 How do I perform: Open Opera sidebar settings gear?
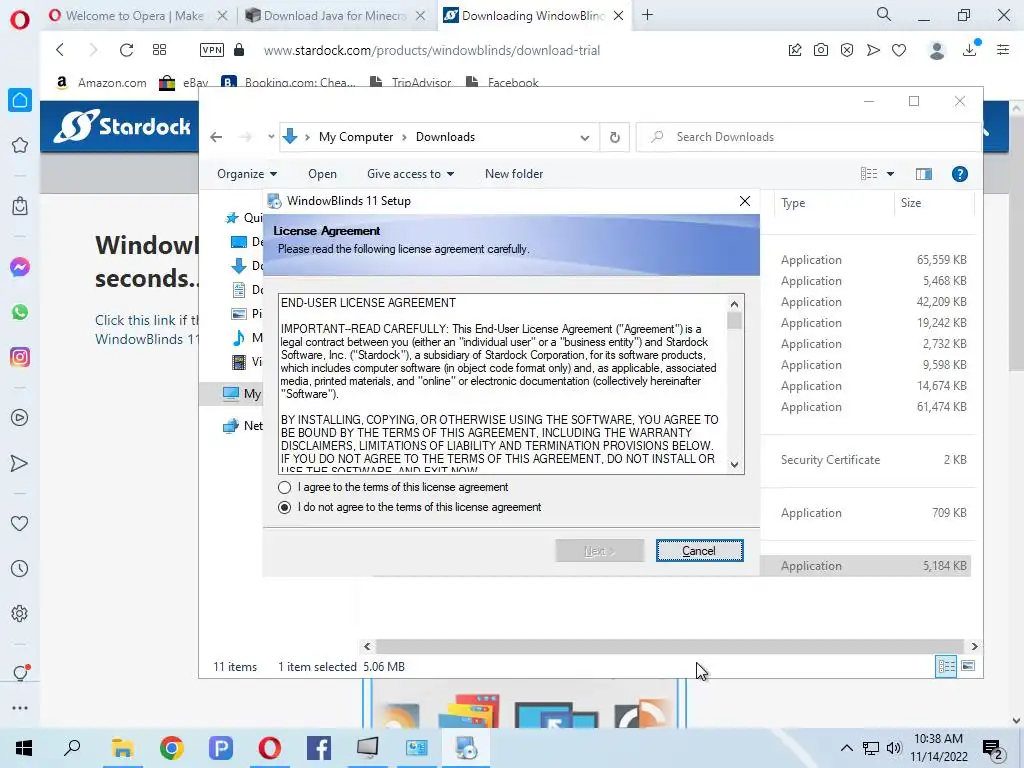coord(20,614)
